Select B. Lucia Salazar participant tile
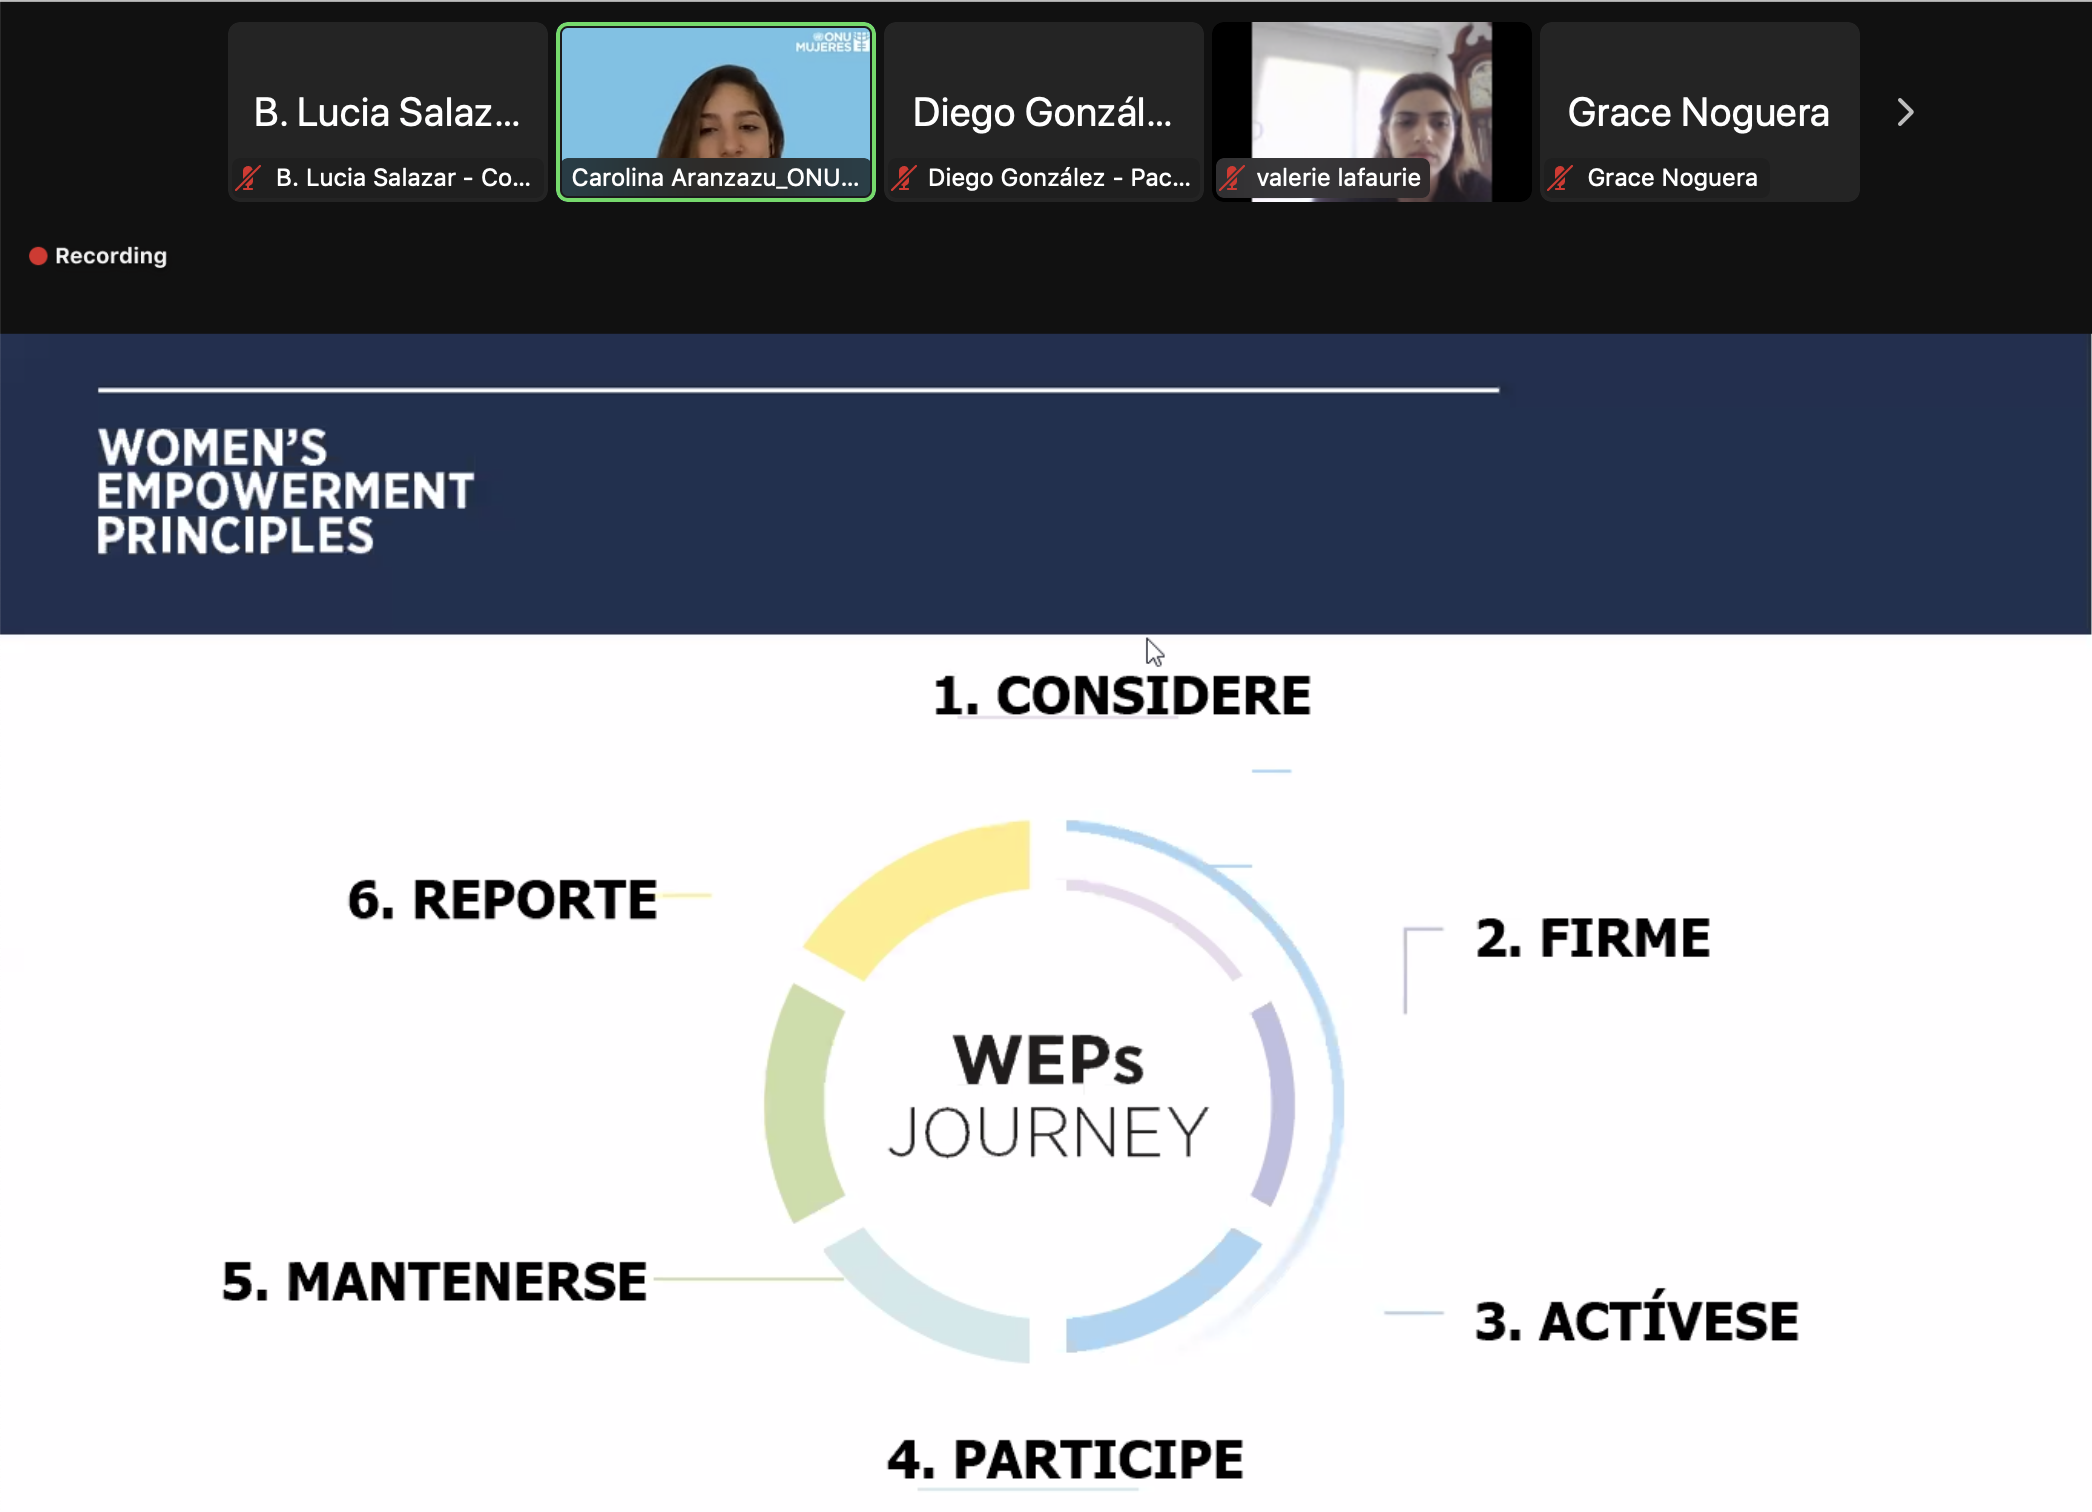 coord(388,112)
